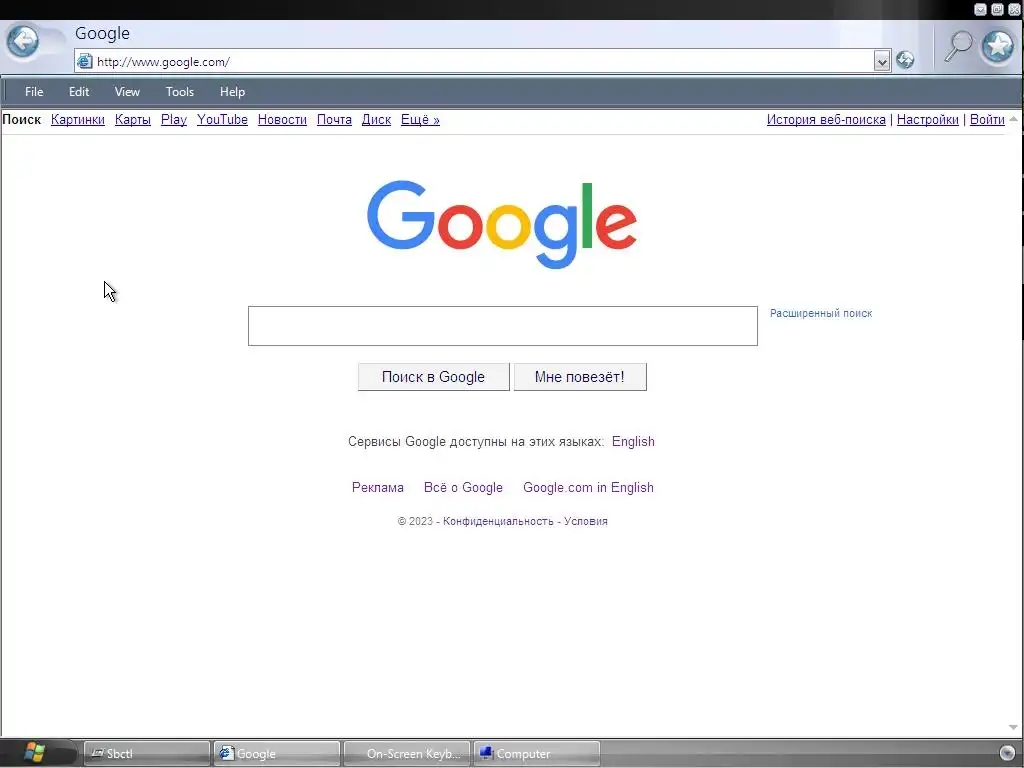This screenshot has width=1024, height=768.
Task: Click the magnifying glass search icon
Action: pos(958,46)
